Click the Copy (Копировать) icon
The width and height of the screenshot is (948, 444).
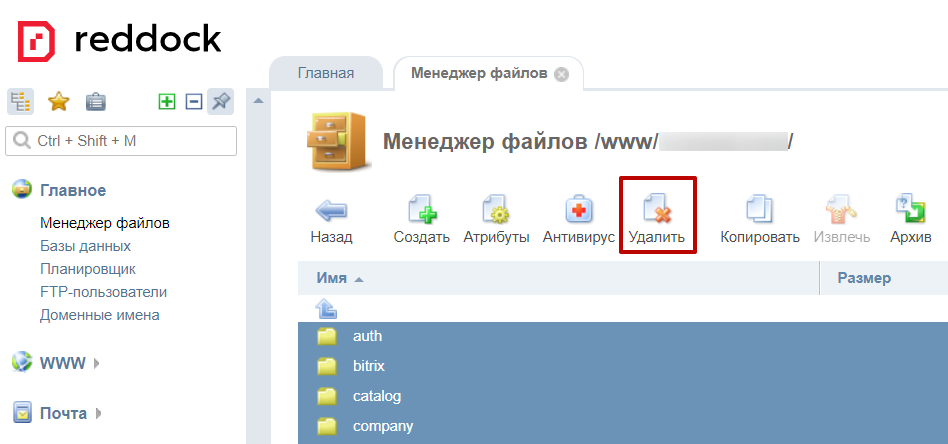(760, 211)
